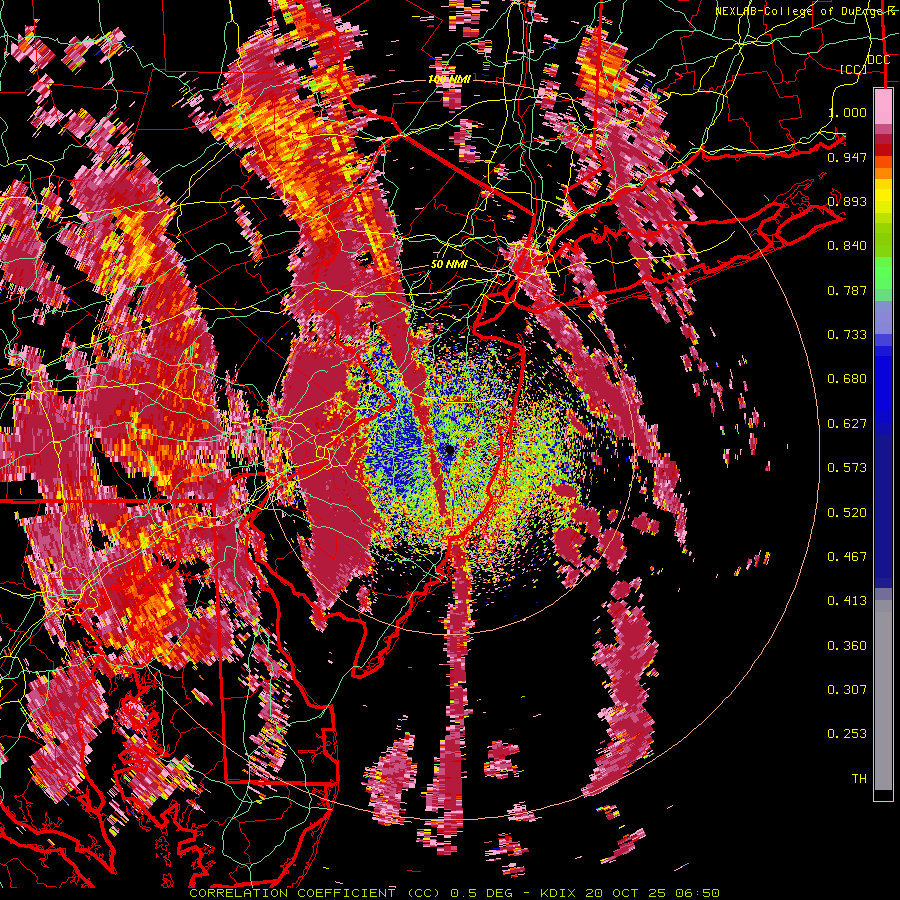Select the 0.947 legend value
Image resolution: width=900 pixels, height=900 pixels.
click(x=847, y=157)
